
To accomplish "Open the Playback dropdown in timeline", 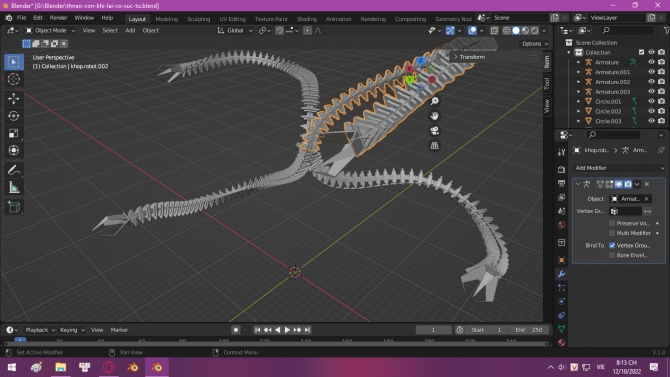I will point(40,330).
